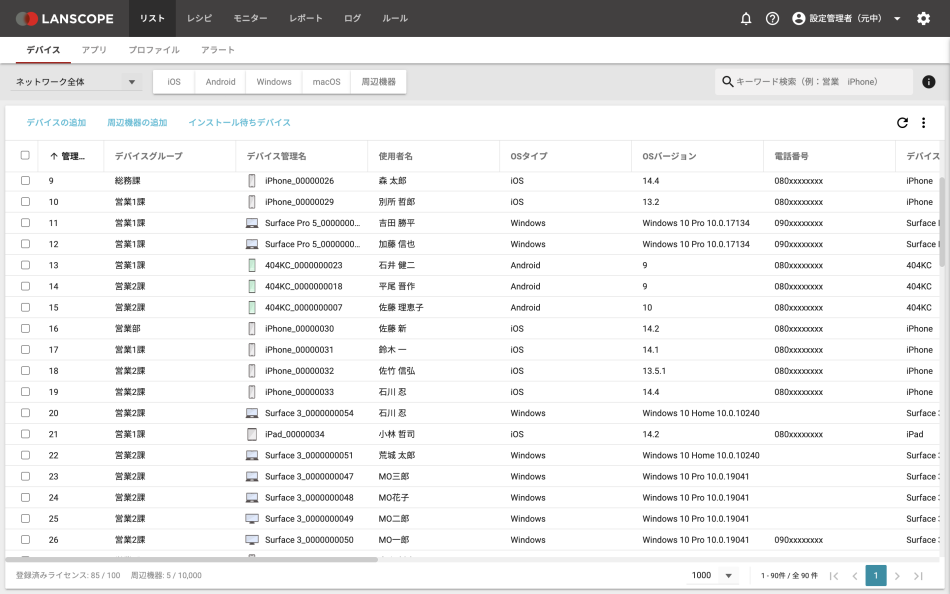
Task: Toggle the select-all header checkbox
Action: click(25, 156)
